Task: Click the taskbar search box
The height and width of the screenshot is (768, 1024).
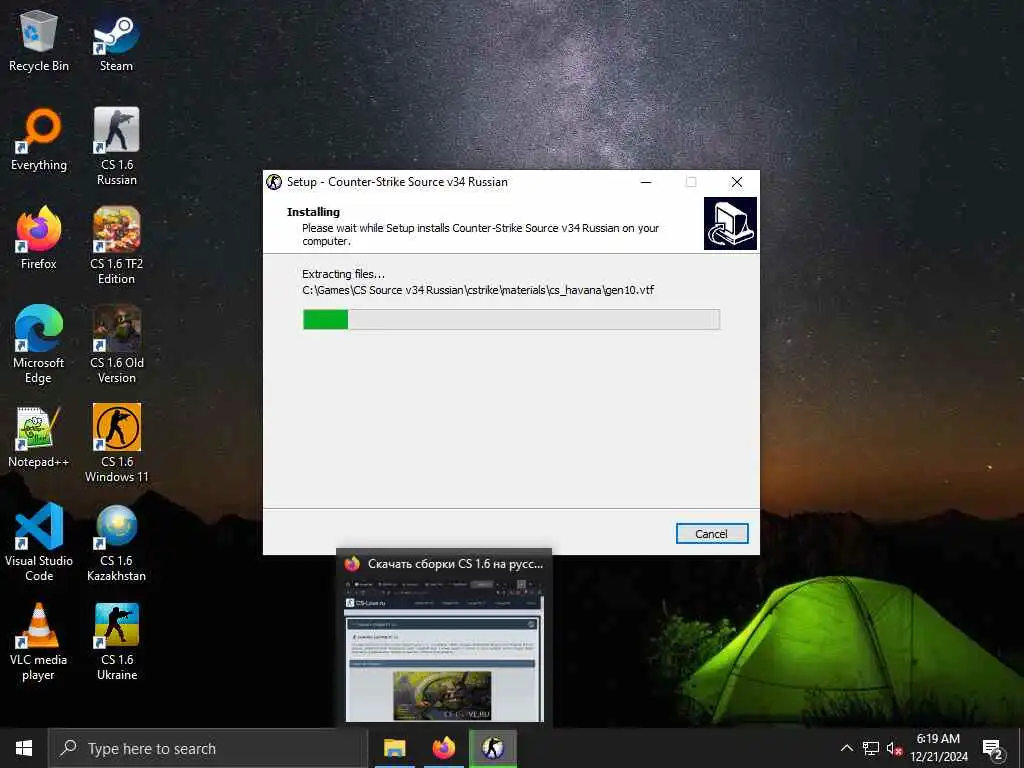Action: click(x=208, y=748)
